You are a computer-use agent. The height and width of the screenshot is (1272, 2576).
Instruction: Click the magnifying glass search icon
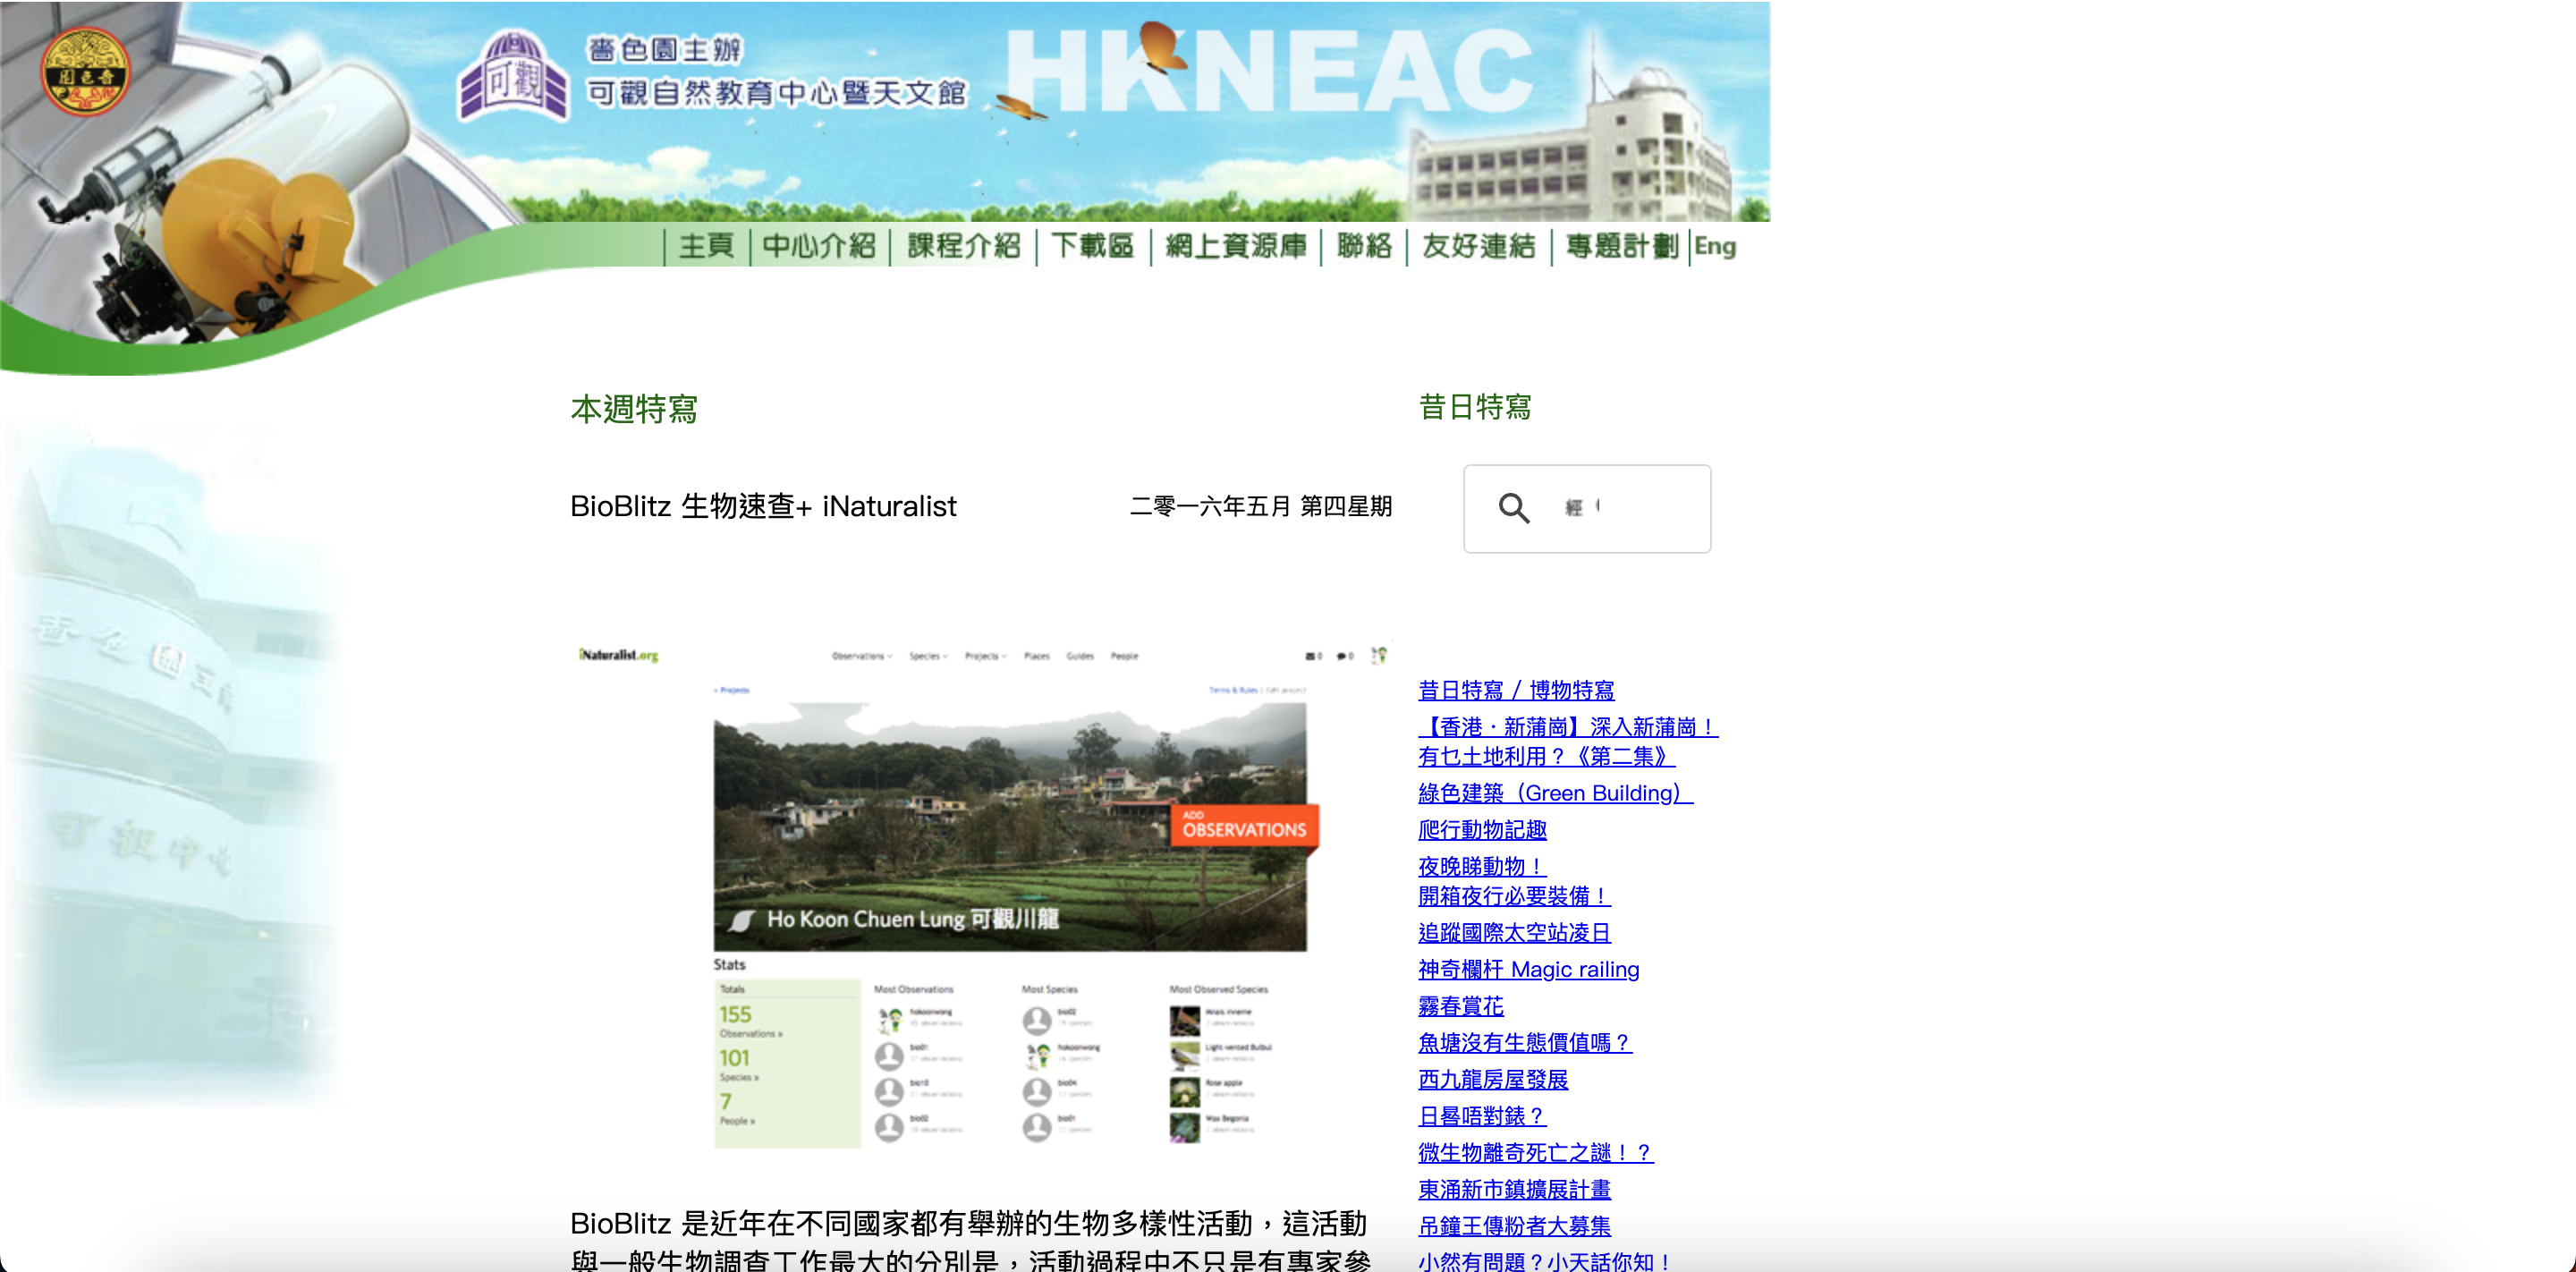pos(1514,508)
